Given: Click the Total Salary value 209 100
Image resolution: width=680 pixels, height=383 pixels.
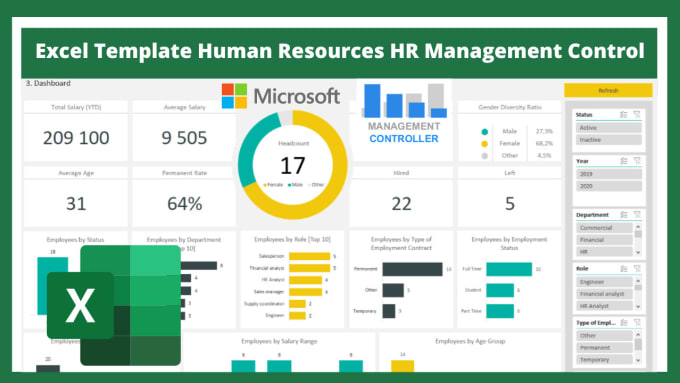Looking at the screenshot, I should click(x=76, y=138).
